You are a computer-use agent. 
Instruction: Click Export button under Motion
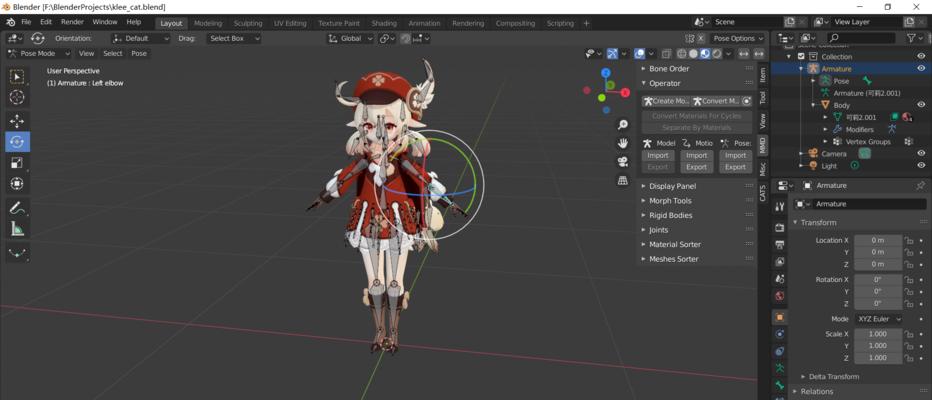click(x=697, y=167)
